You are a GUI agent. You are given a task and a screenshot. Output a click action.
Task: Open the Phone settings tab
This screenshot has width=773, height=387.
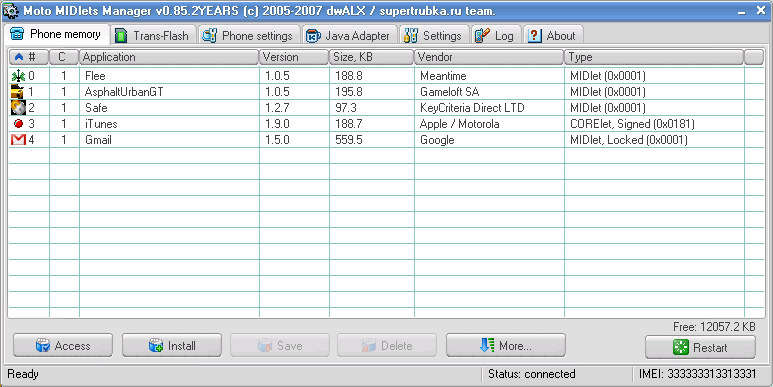click(x=249, y=35)
